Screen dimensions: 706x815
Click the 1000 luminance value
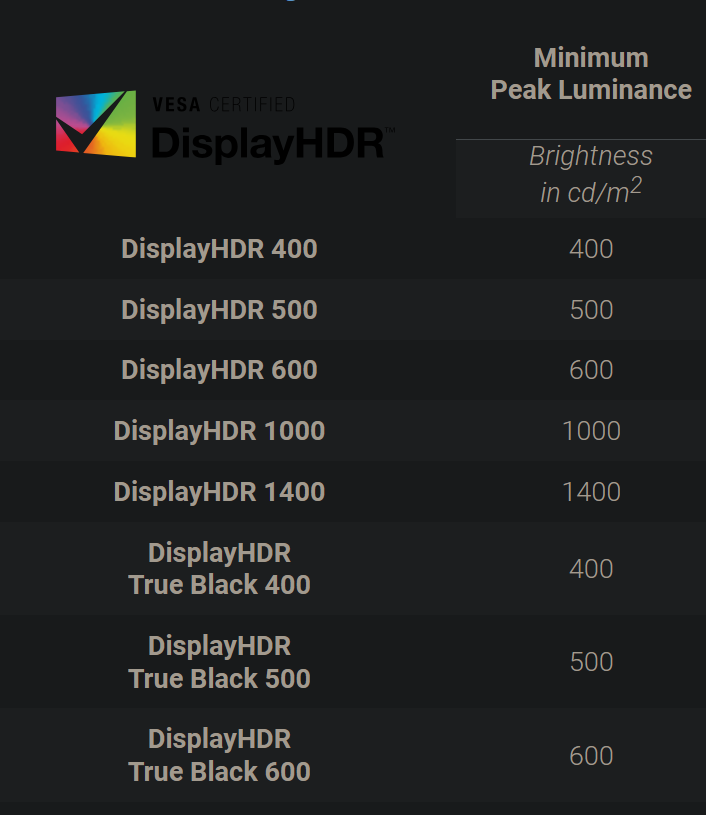click(x=591, y=430)
